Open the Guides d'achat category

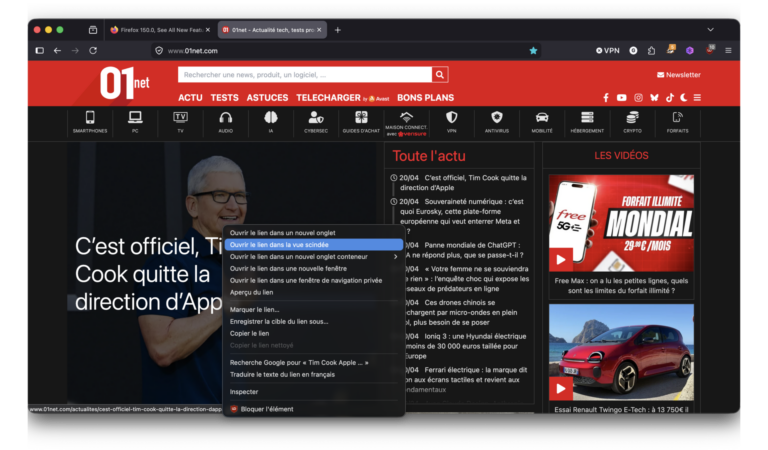(361, 122)
